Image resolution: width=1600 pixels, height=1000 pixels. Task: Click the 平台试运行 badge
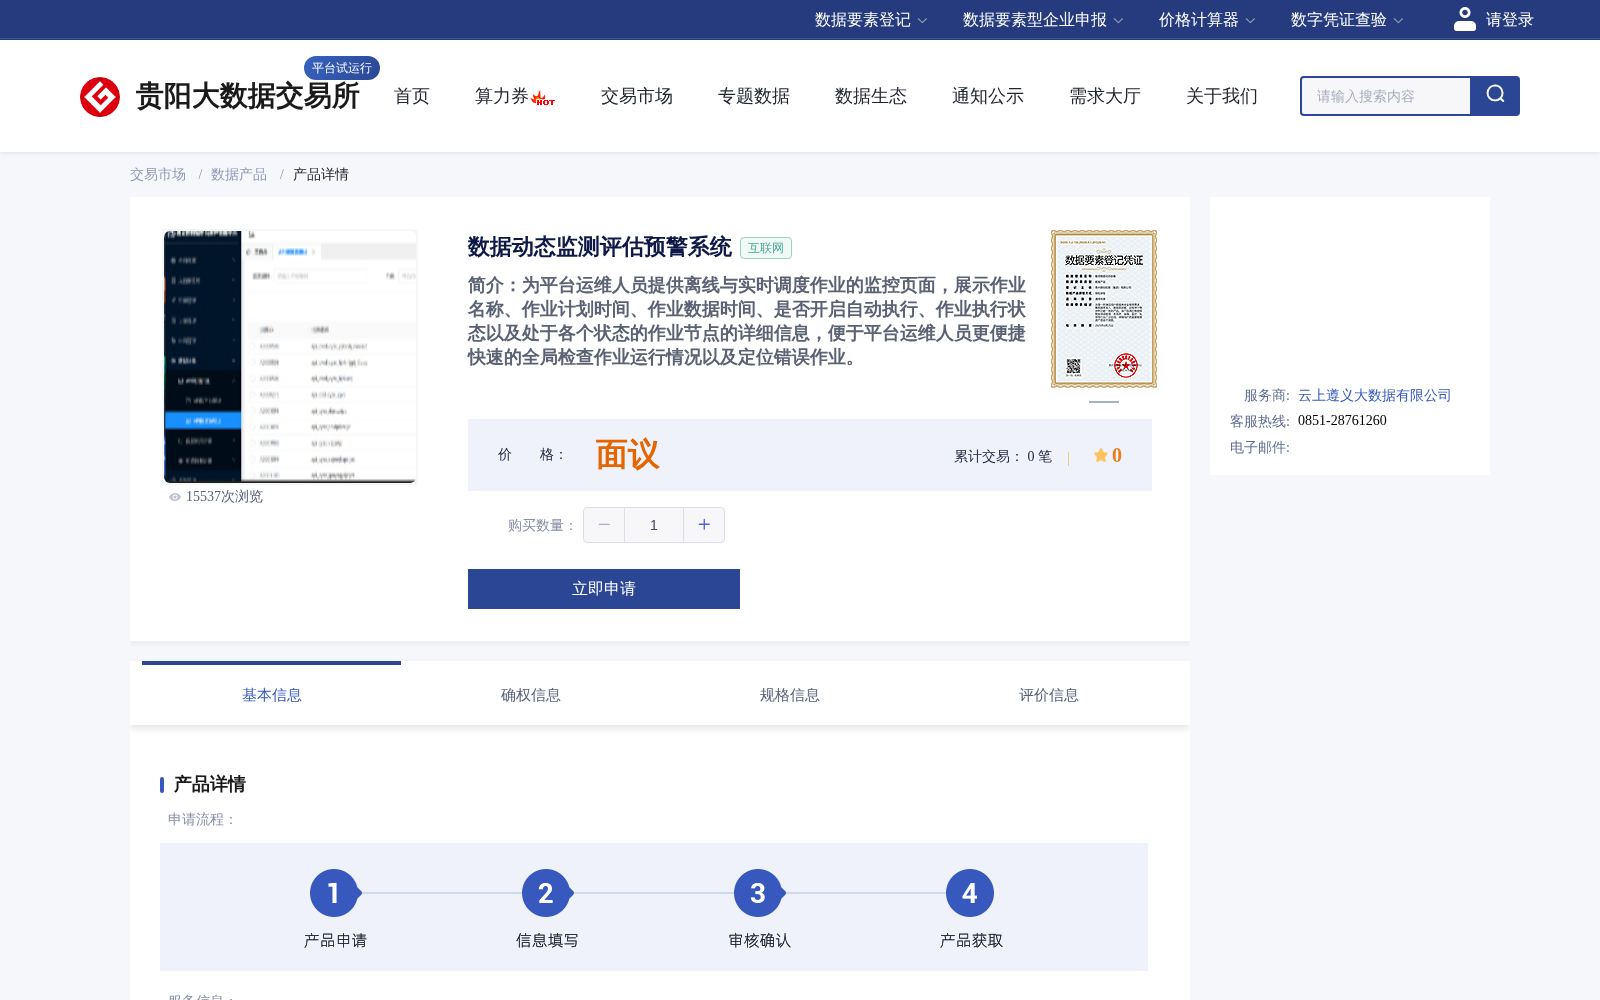(342, 68)
